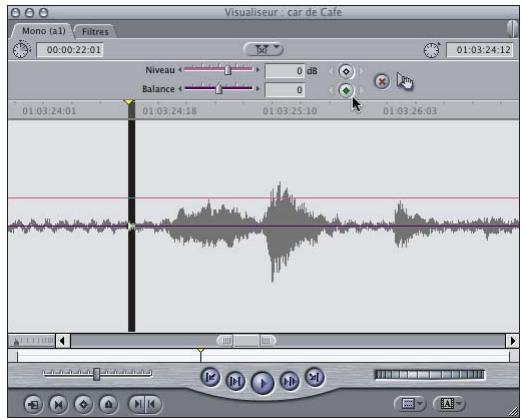This screenshot has width=523, height=420.
Task: Go to next Niveau keyframe arrow
Action: point(361,71)
